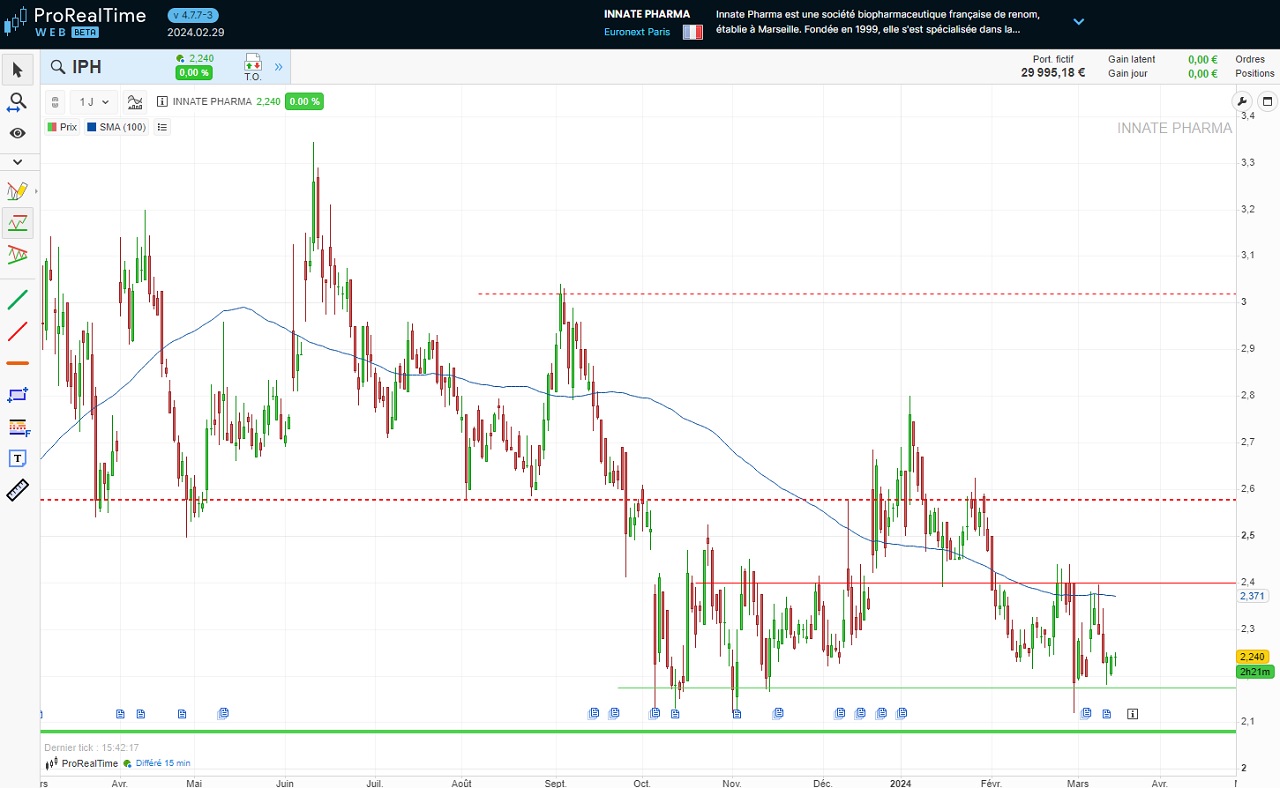Click the Prix legend entry
The image size is (1280, 788).
click(x=62, y=127)
